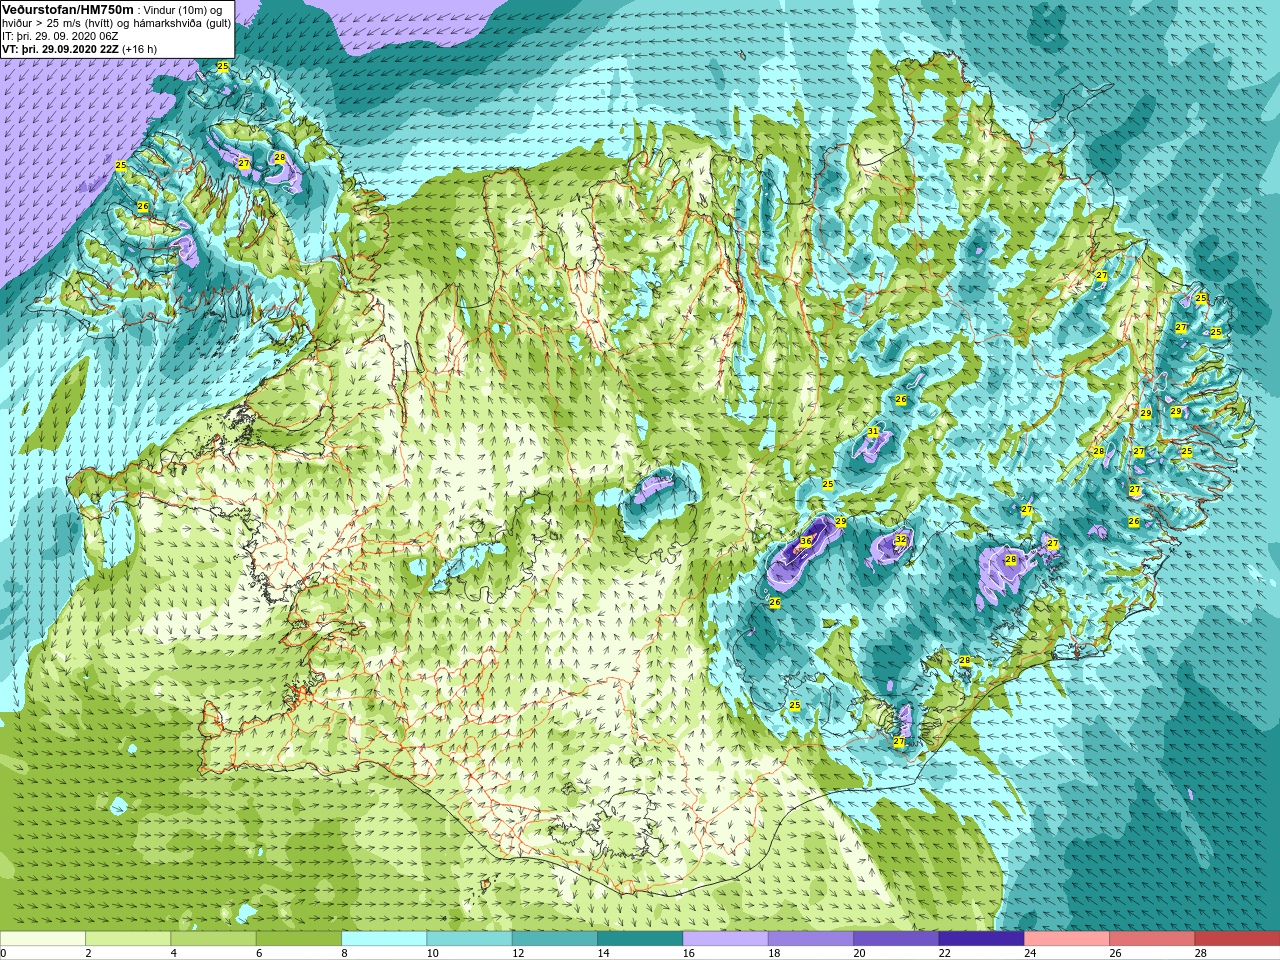Viewport: 1280px width, 960px height.
Task: Click the 26–28 m/s salmon legend swatch
Action: coord(1152,939)
